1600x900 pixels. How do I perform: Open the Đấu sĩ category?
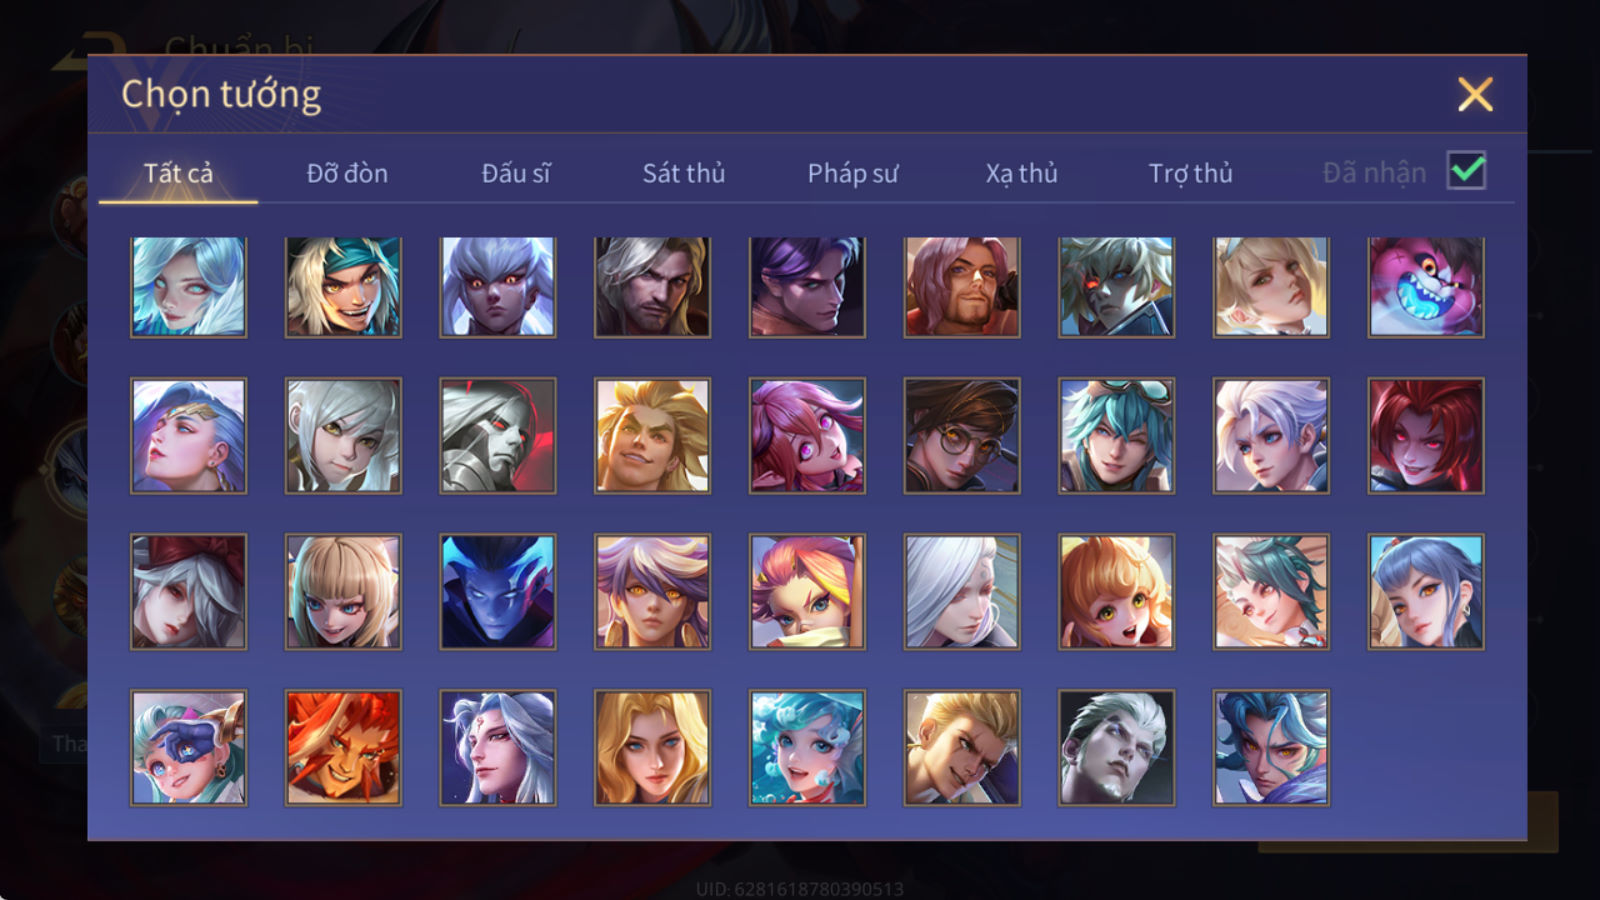pos(516,173)
